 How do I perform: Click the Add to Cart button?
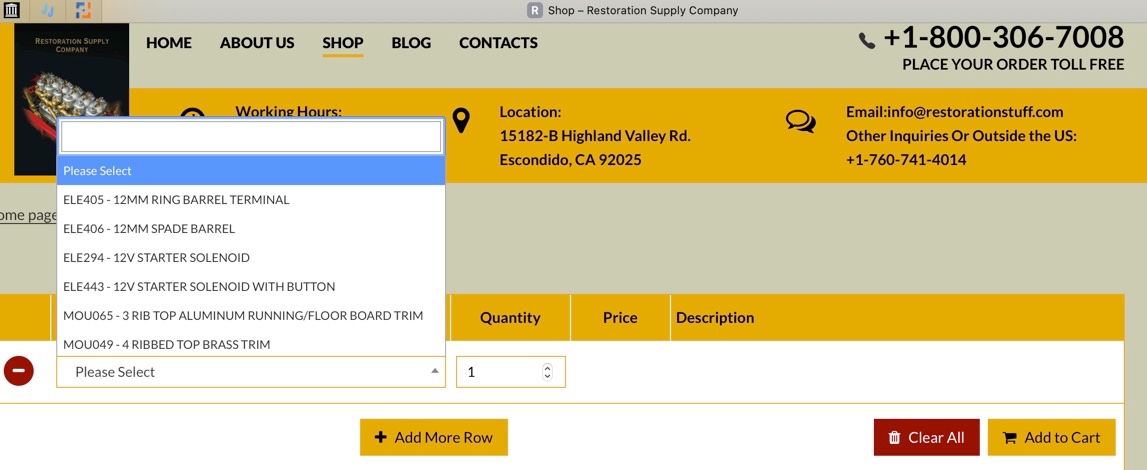(x=1051, y=437)
